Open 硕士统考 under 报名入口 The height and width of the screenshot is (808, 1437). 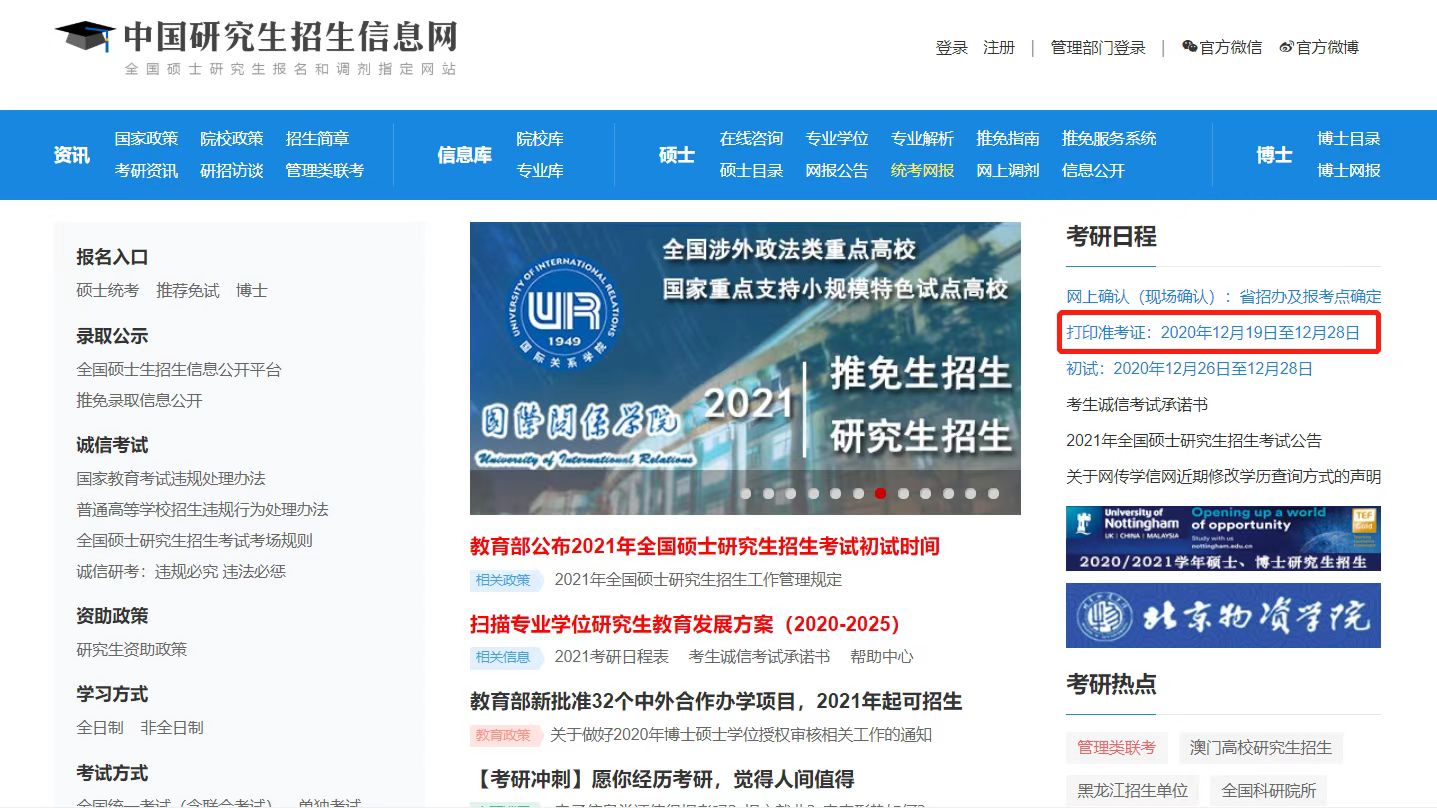[108, 291]
